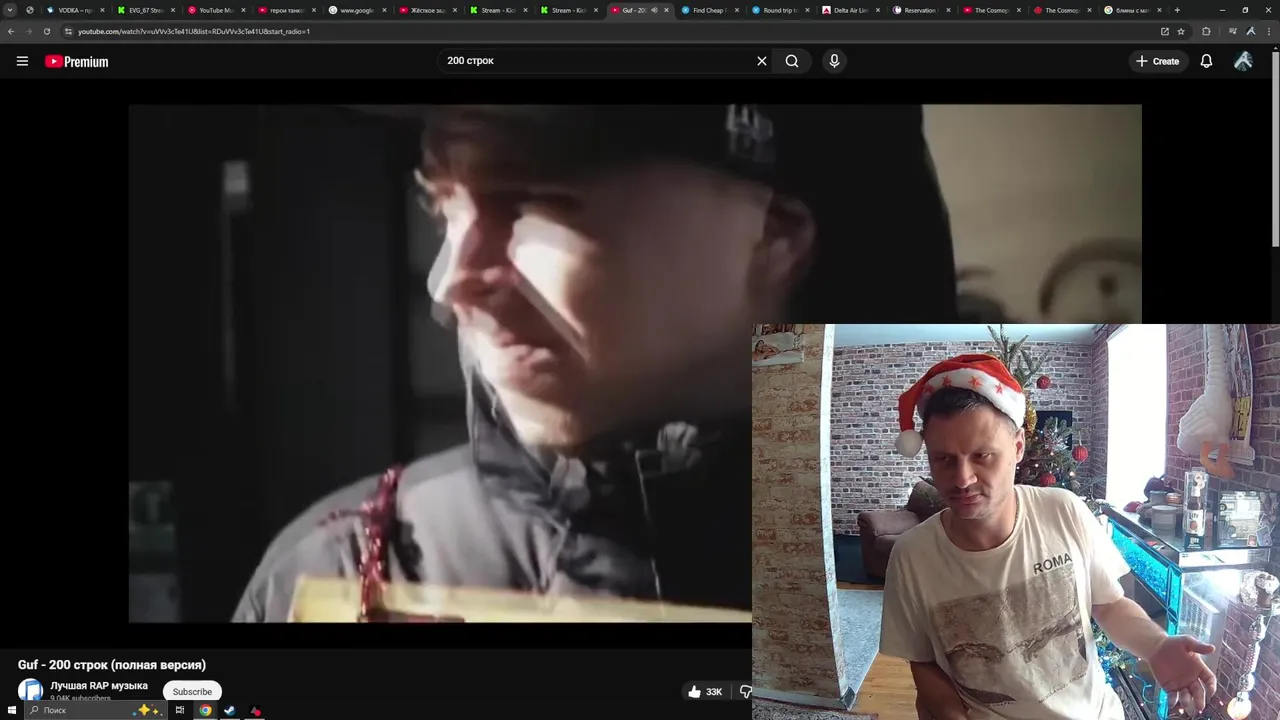The height and width of the screenshot is (720, 1280).
Task: Switch to the Delta Air Lines tab
Action: coord(850,10)
